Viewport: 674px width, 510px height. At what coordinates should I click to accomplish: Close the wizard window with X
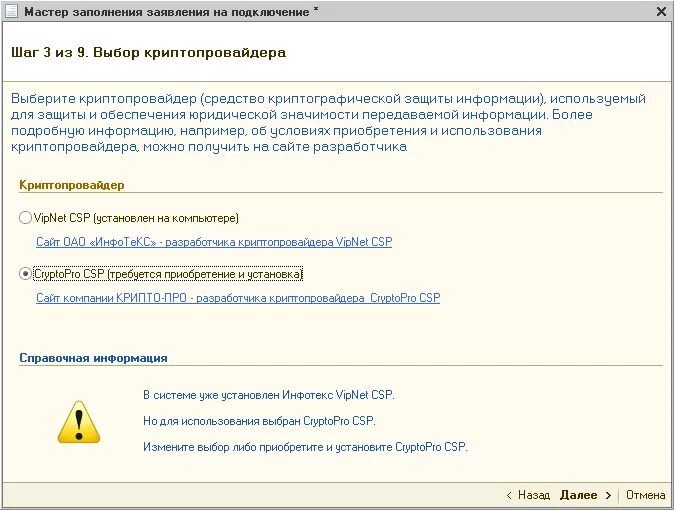coord(662,11)
